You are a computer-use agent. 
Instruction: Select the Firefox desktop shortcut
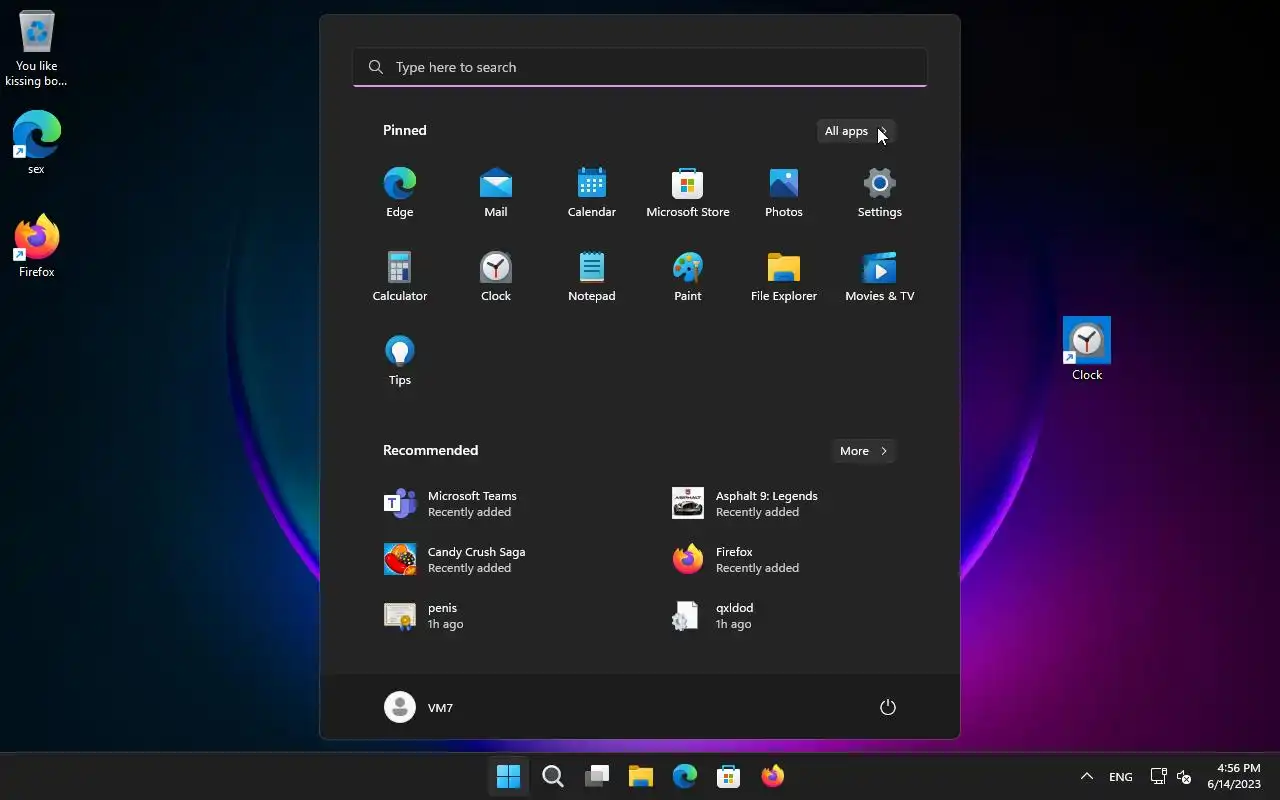[x=36, y=246]
